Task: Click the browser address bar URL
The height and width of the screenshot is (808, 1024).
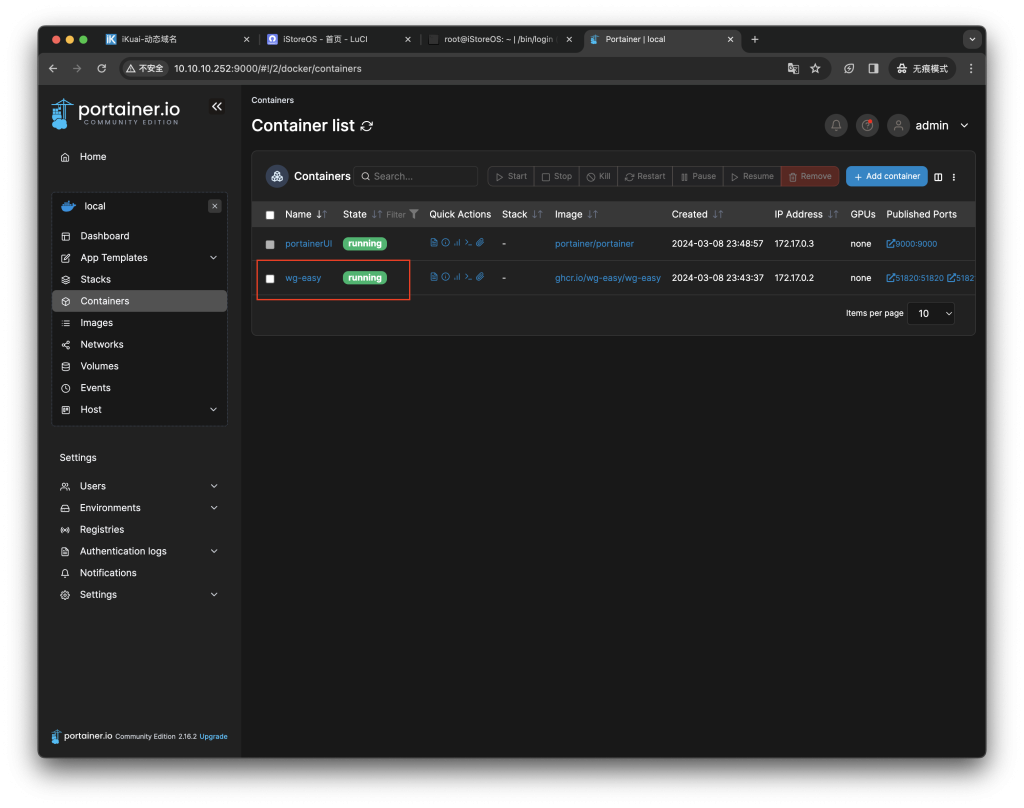Action: (x=268, y=69)
